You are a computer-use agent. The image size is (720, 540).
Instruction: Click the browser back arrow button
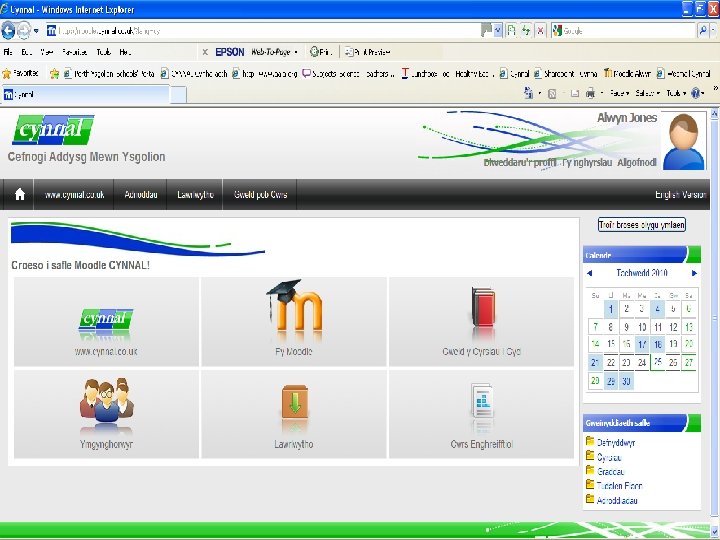pos(8,31)
